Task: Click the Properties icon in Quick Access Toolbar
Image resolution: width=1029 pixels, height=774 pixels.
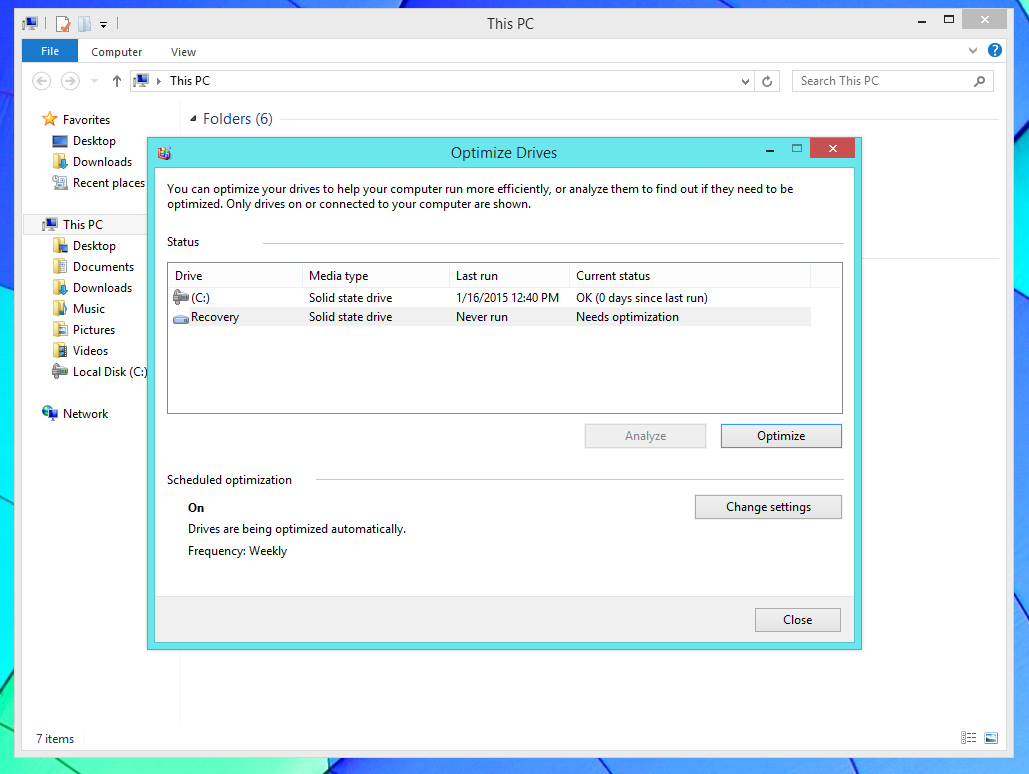Action: pyautogui.click(x=63, y=23)
